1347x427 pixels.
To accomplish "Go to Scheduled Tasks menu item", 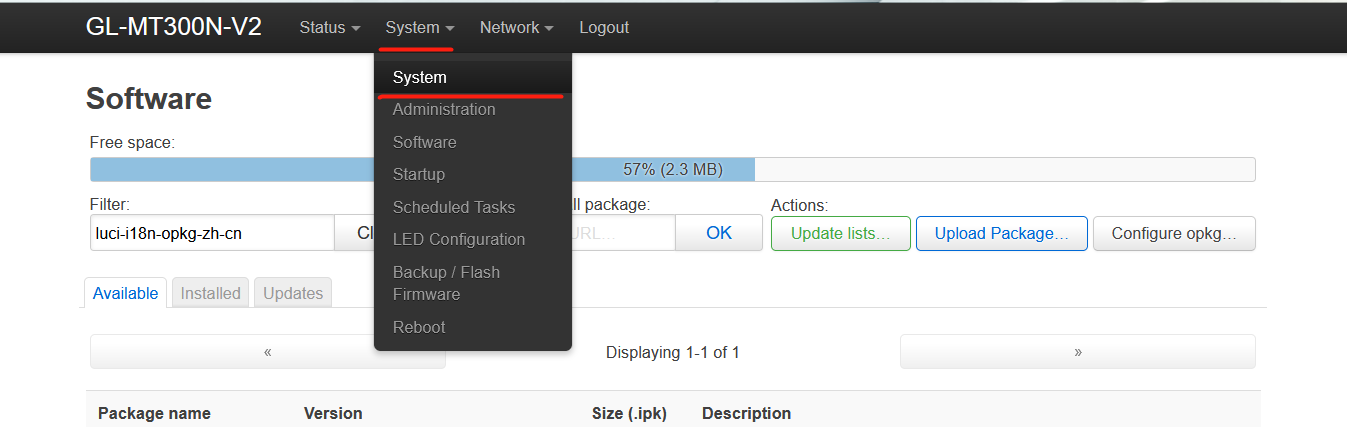I will 454,207.
